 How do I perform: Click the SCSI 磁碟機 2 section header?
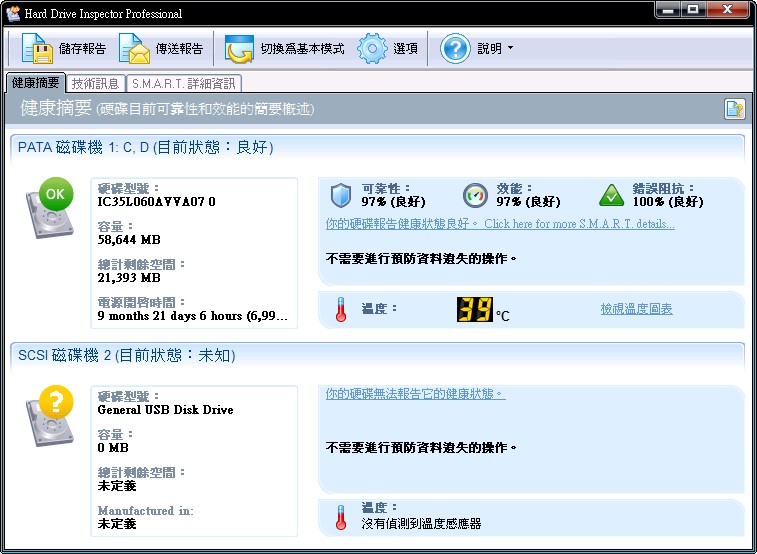point(377,356)
